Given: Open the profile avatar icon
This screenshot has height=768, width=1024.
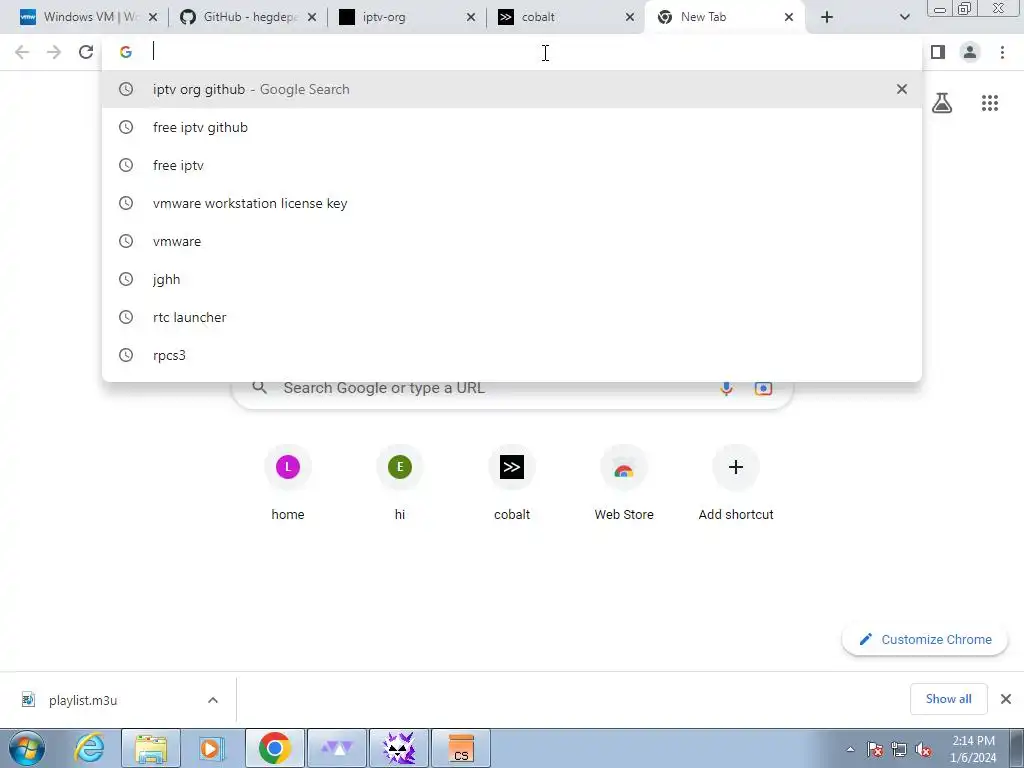Looking at the screenshot, I should 970,52.
